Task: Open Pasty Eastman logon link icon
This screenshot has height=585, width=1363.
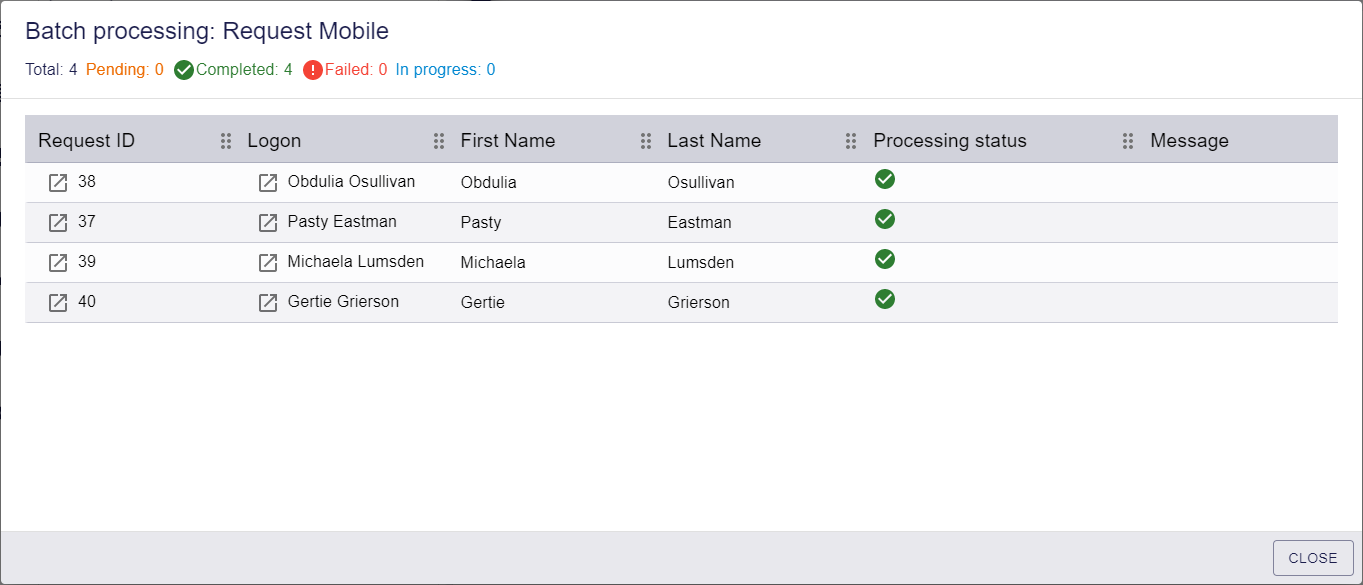Action: coord(268,223)
